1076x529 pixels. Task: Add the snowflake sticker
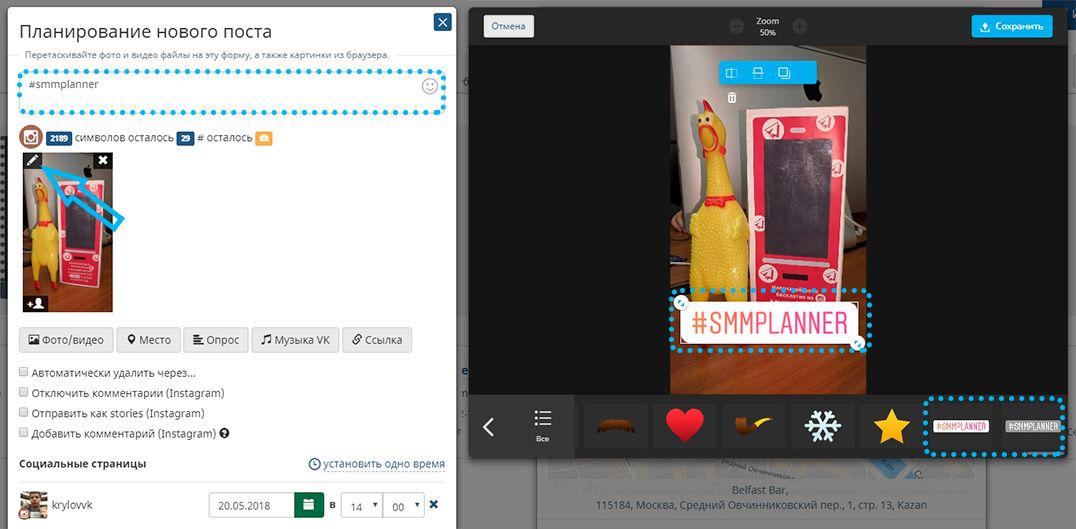click(x=823, y=426)
